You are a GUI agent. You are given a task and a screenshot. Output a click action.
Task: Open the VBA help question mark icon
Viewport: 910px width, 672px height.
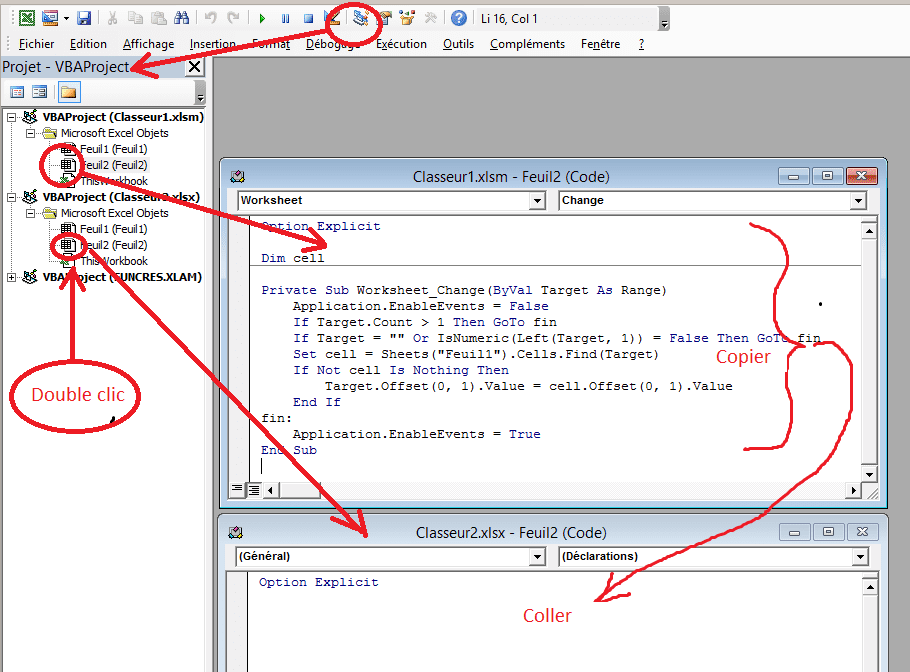pos(458,18)
